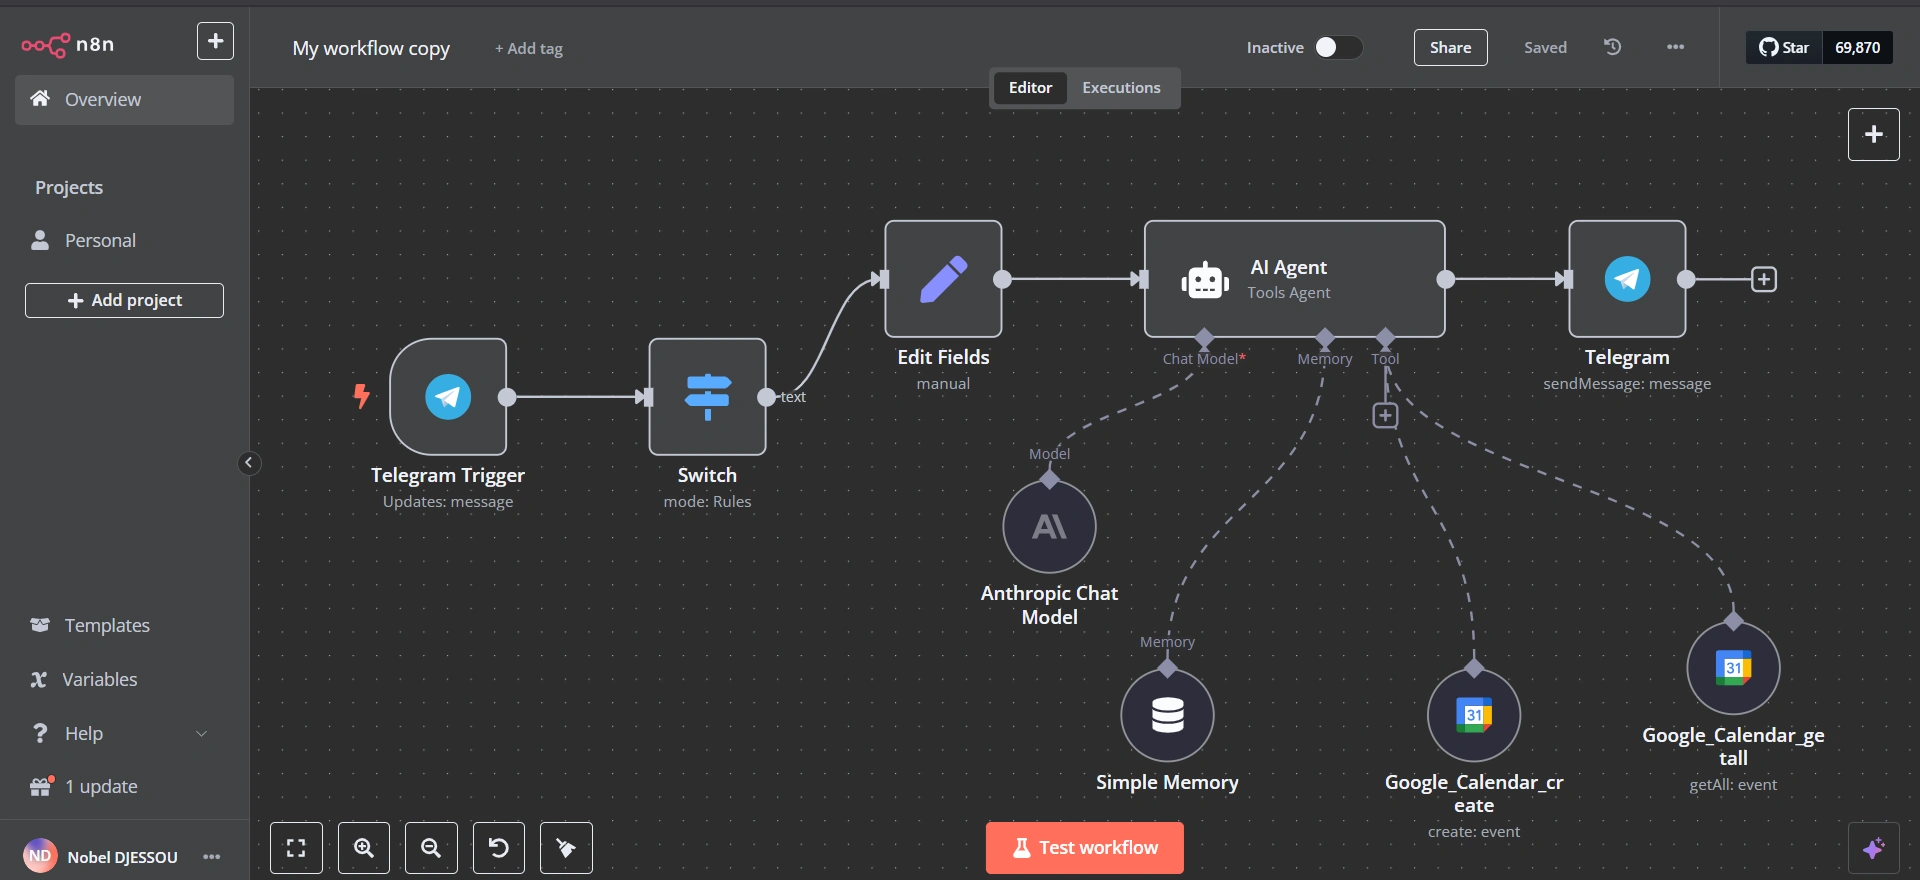Open the workflow three-dots options menu
This screenshot has height=880, width=1920.
pyautogui.click(x=1675, y=47)
